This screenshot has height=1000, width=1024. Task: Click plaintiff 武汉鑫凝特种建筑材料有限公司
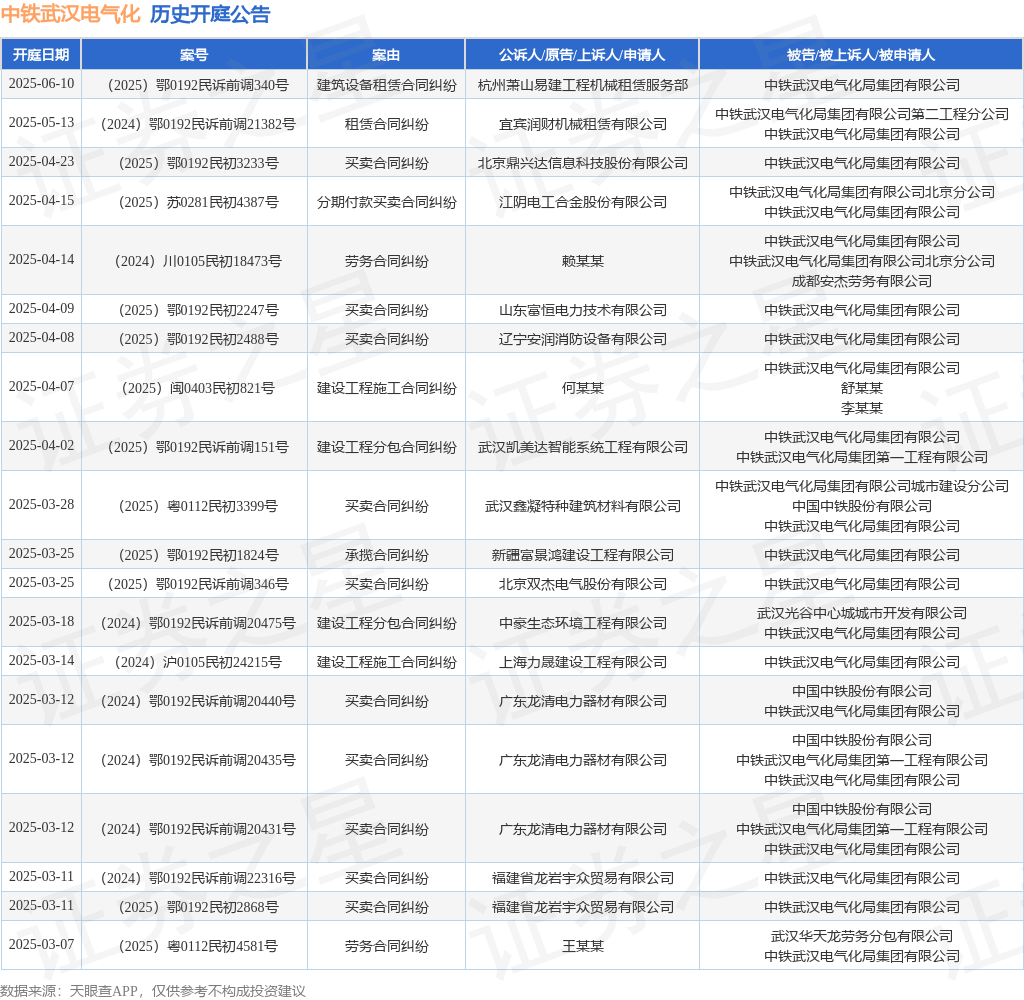tap(583, 506)
